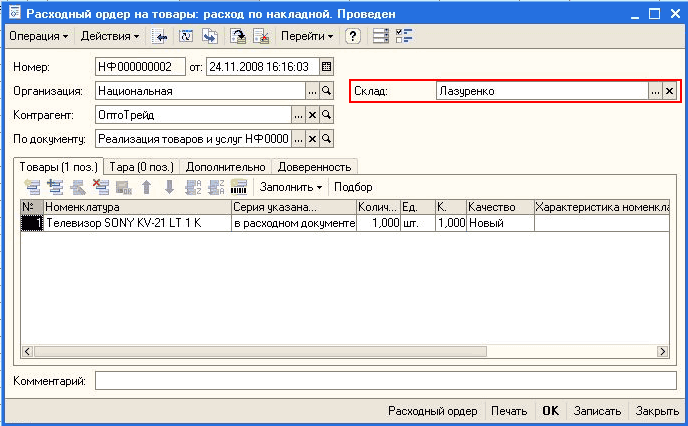
Task: Expand the Заполнить dropdown
Action: (x=291, y=187)
